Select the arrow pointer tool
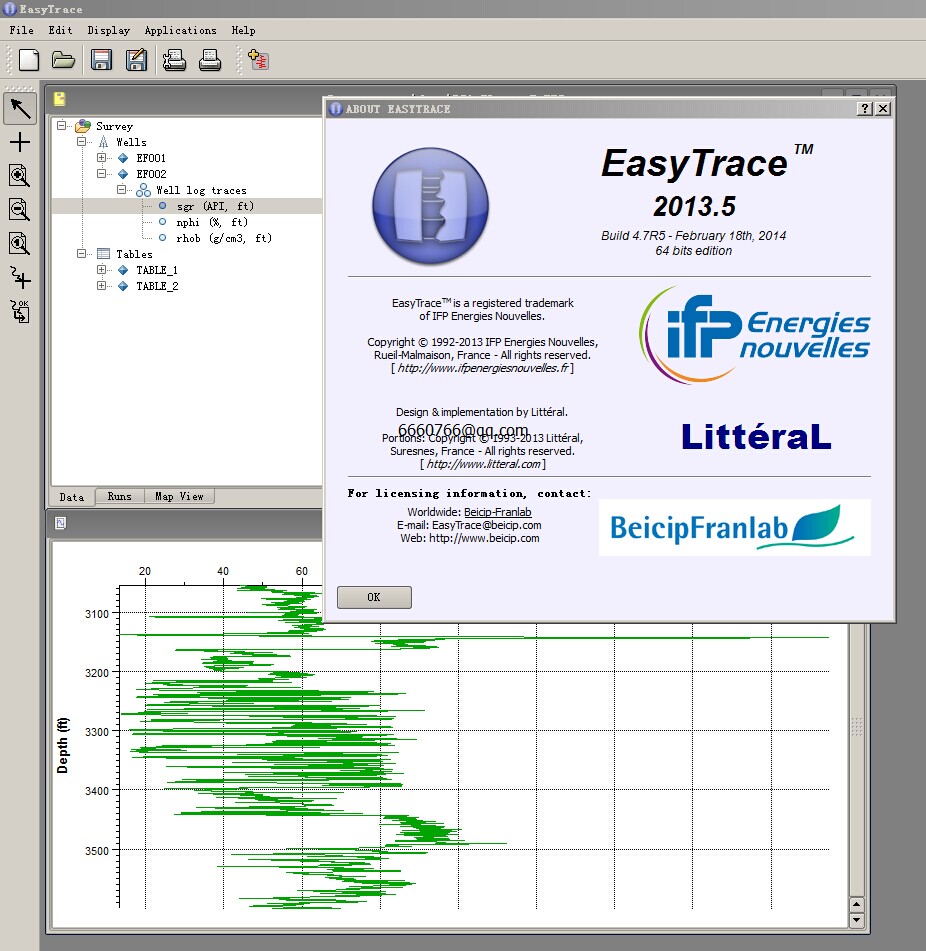The height and width of the screenshot is (951, 926). pyautogui.click(x=20, y=109)
